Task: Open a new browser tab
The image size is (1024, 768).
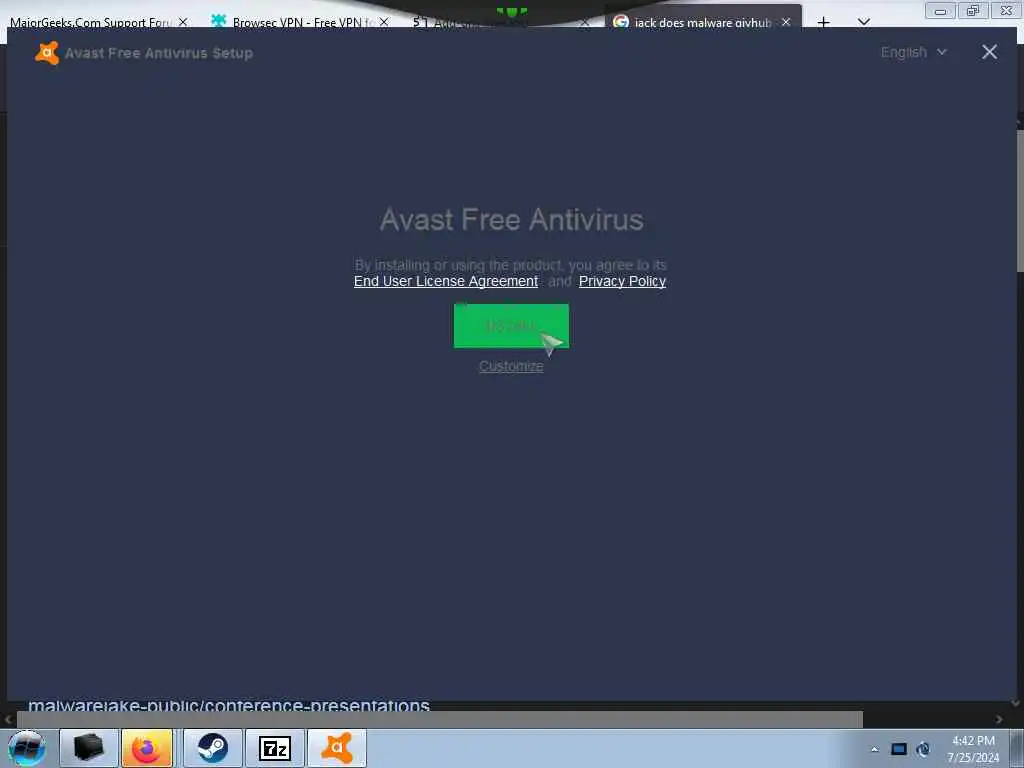Action: [x=824, y=23]
